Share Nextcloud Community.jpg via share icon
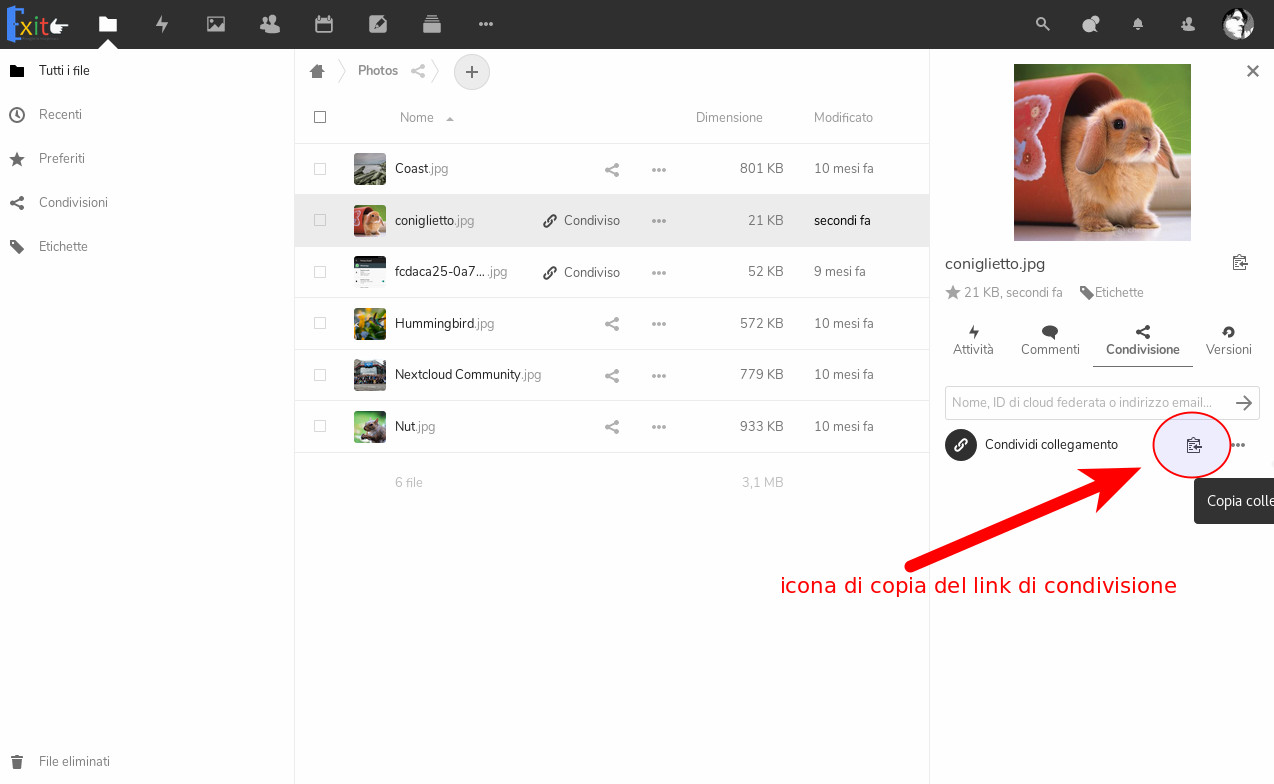 point(612,375)
